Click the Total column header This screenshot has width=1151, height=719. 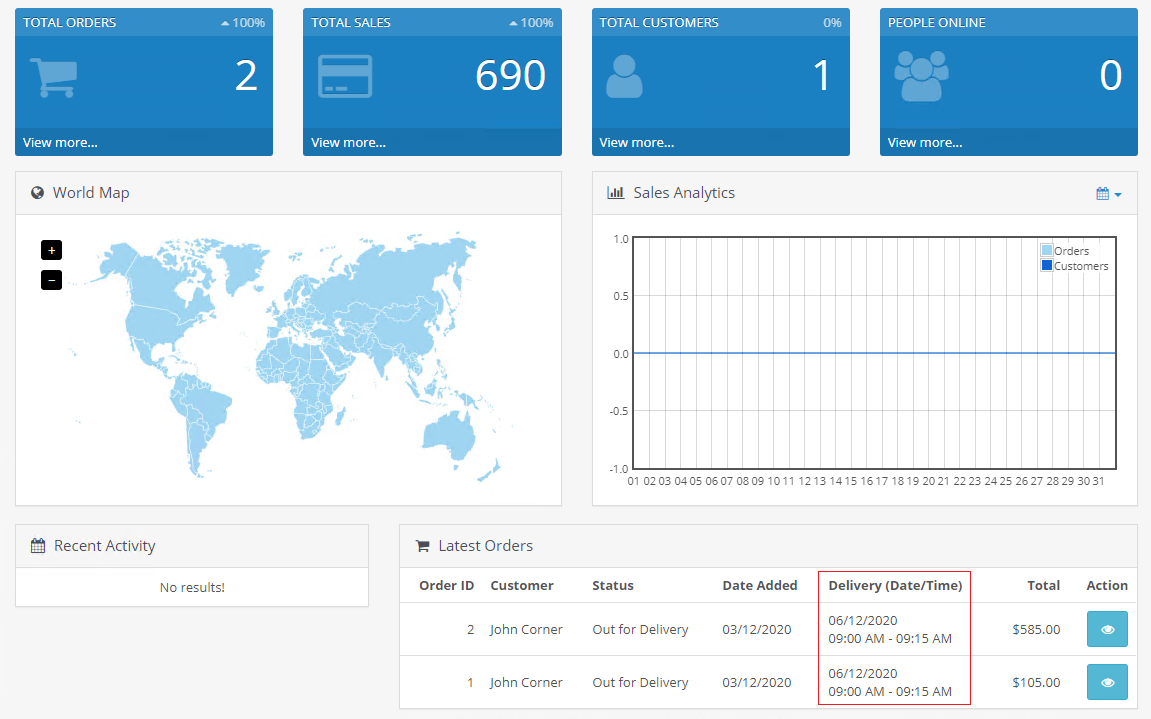pos(1043,585)
